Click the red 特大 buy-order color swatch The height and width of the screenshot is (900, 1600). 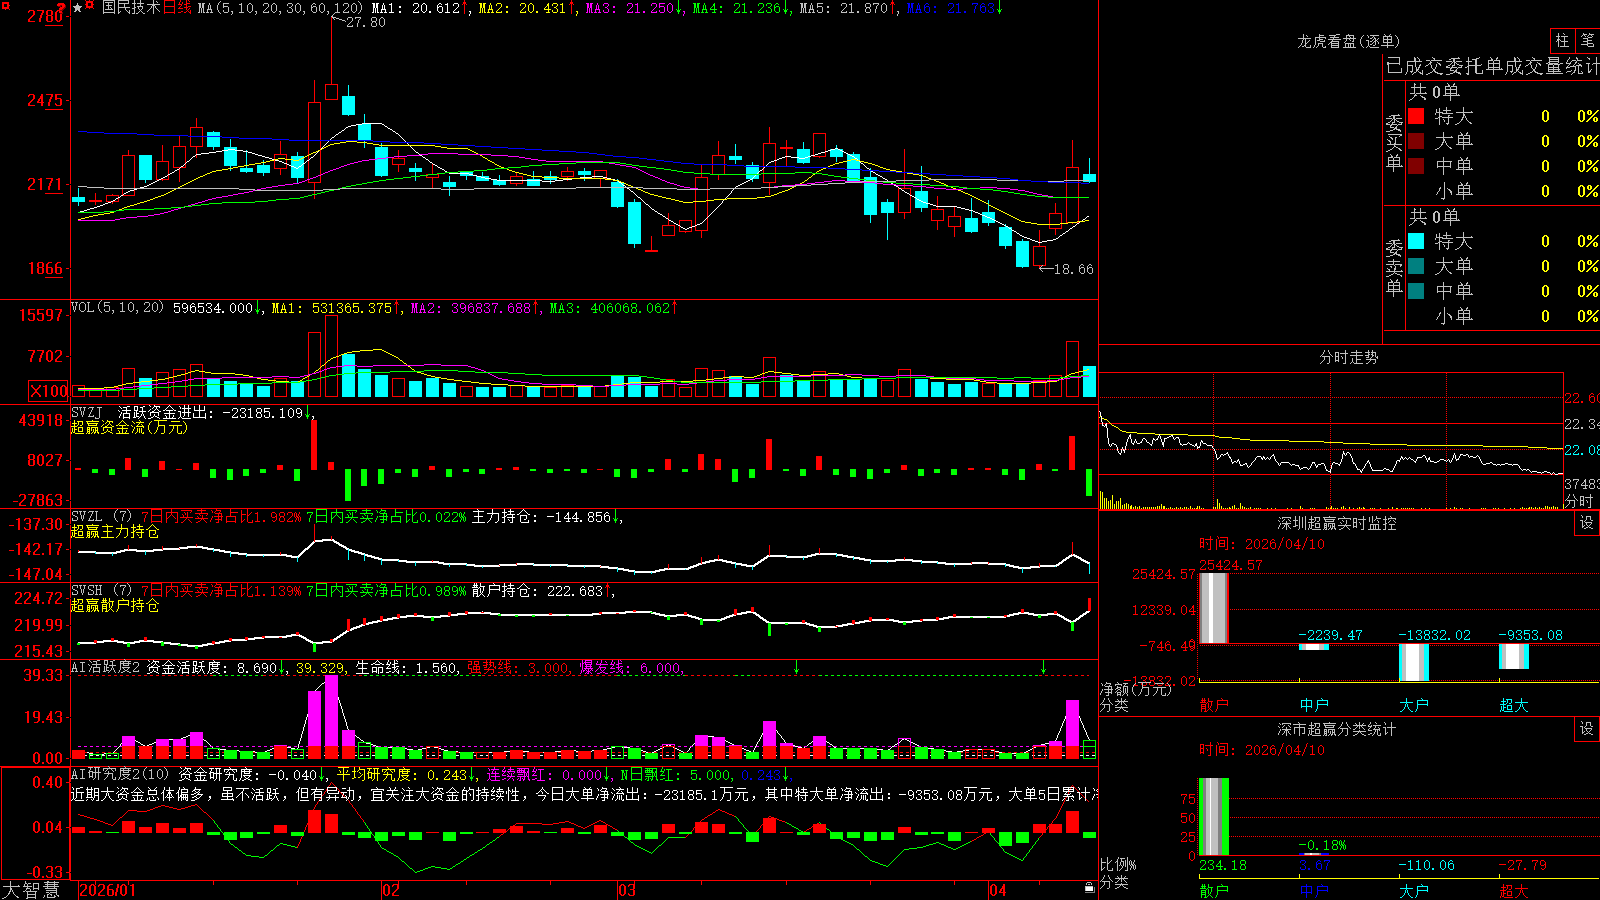[x=1416, y=116]
